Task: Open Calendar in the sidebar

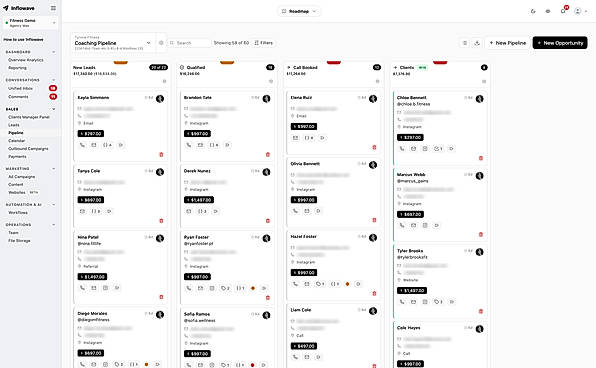Action: coord(16,141)
